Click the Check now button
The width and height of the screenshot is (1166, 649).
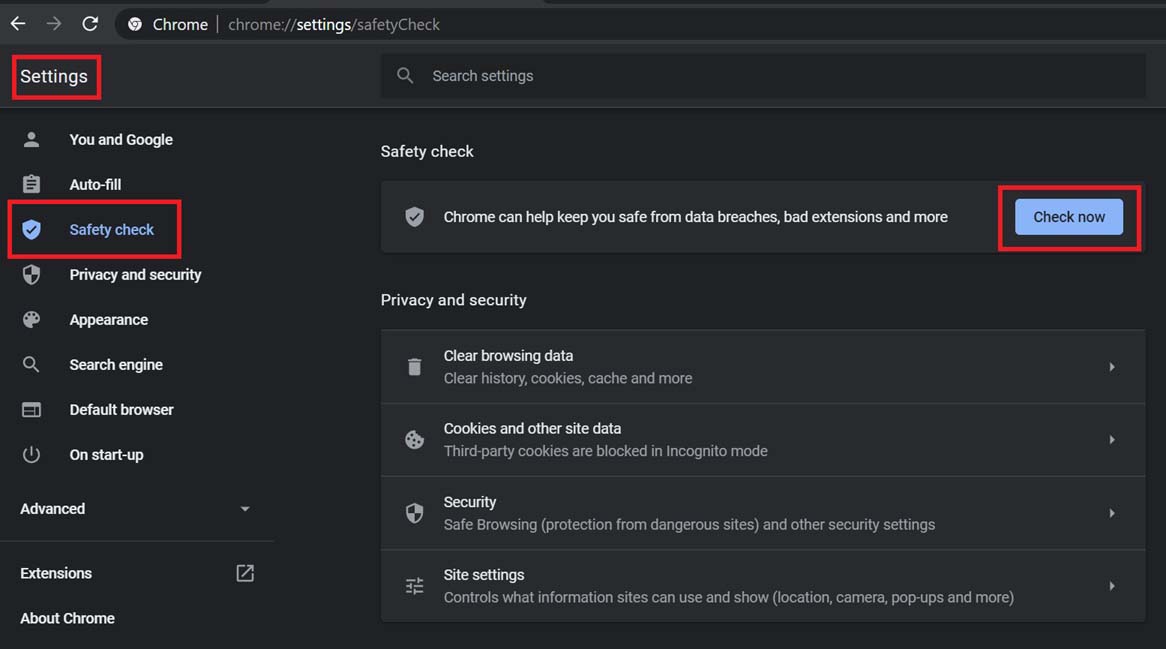click(1069, 217)
